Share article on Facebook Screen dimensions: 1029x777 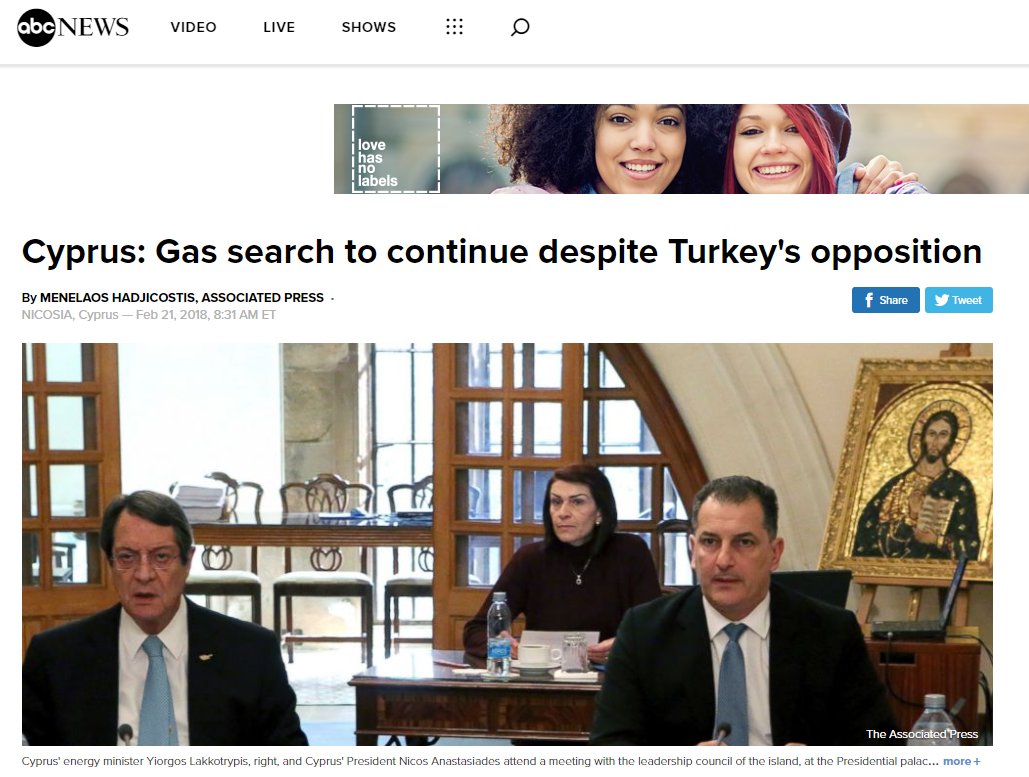coord(885,300)
